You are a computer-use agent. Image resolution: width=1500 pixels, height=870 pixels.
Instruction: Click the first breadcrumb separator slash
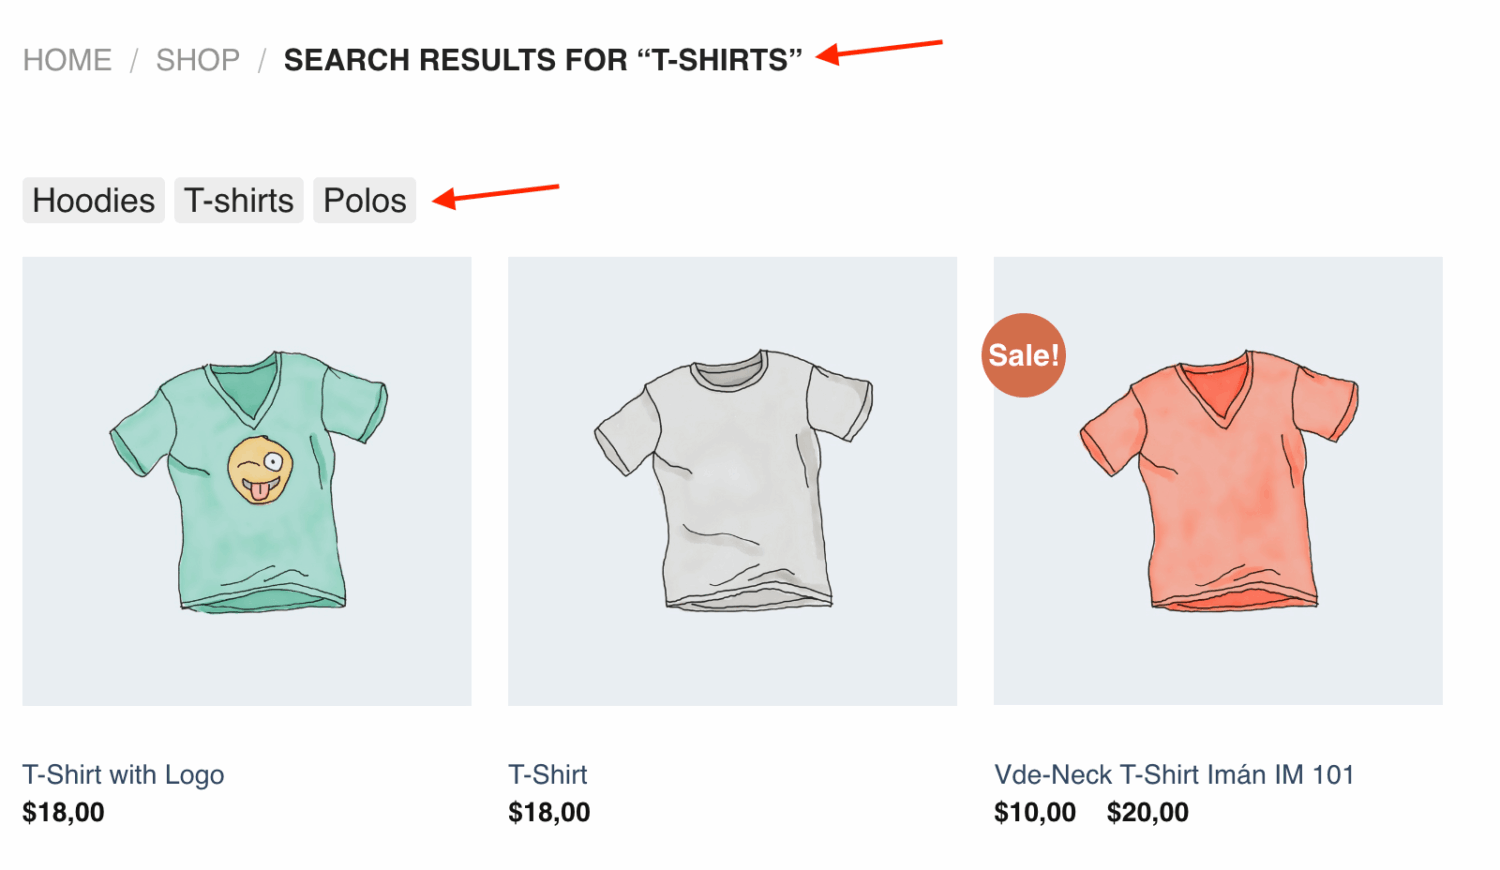click(133, 59)
